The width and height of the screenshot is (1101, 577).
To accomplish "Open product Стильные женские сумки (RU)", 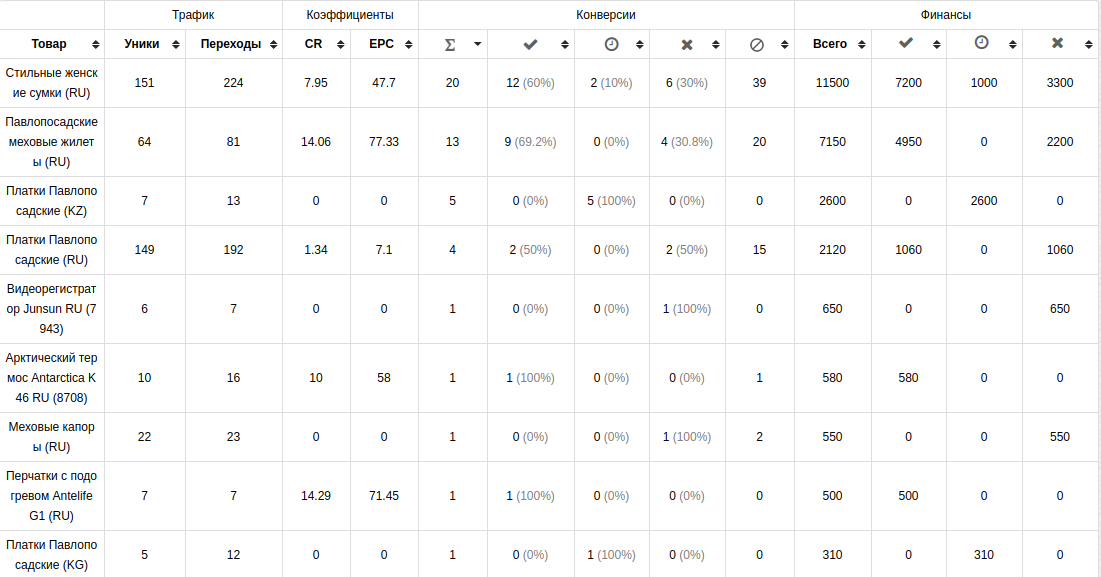I will point(52,83).
